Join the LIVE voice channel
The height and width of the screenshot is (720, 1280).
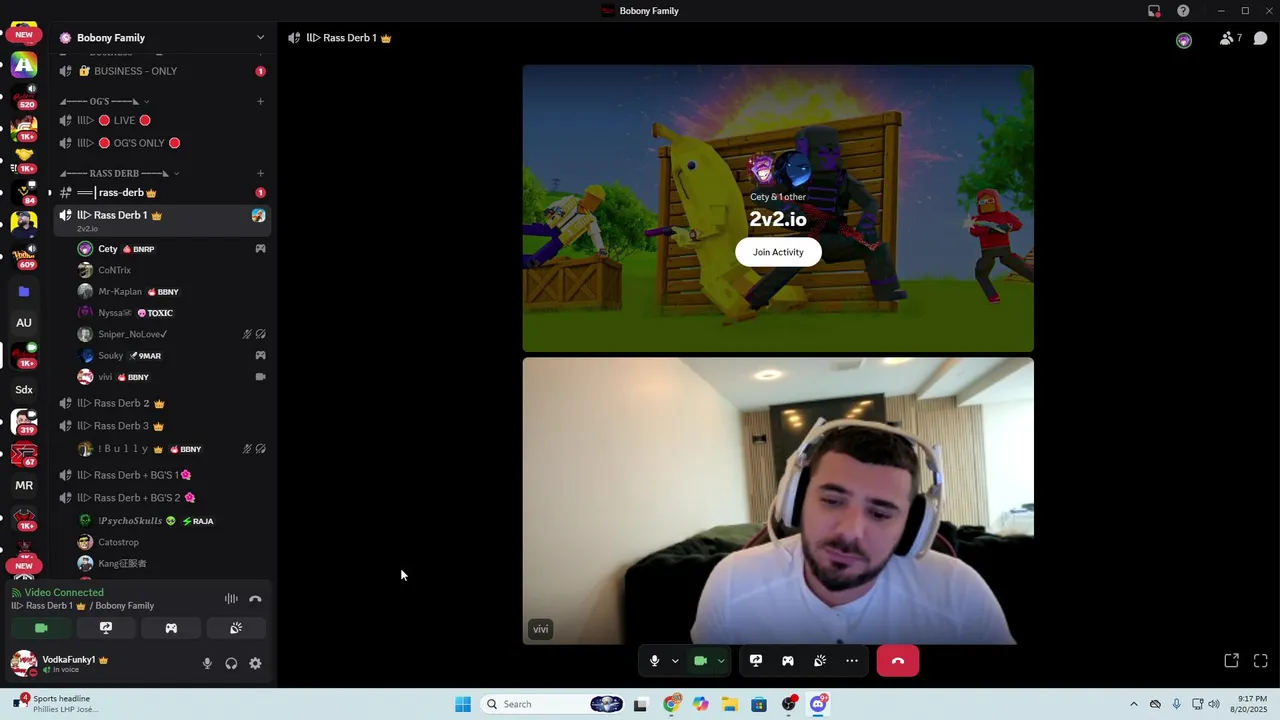pos(163,120)
